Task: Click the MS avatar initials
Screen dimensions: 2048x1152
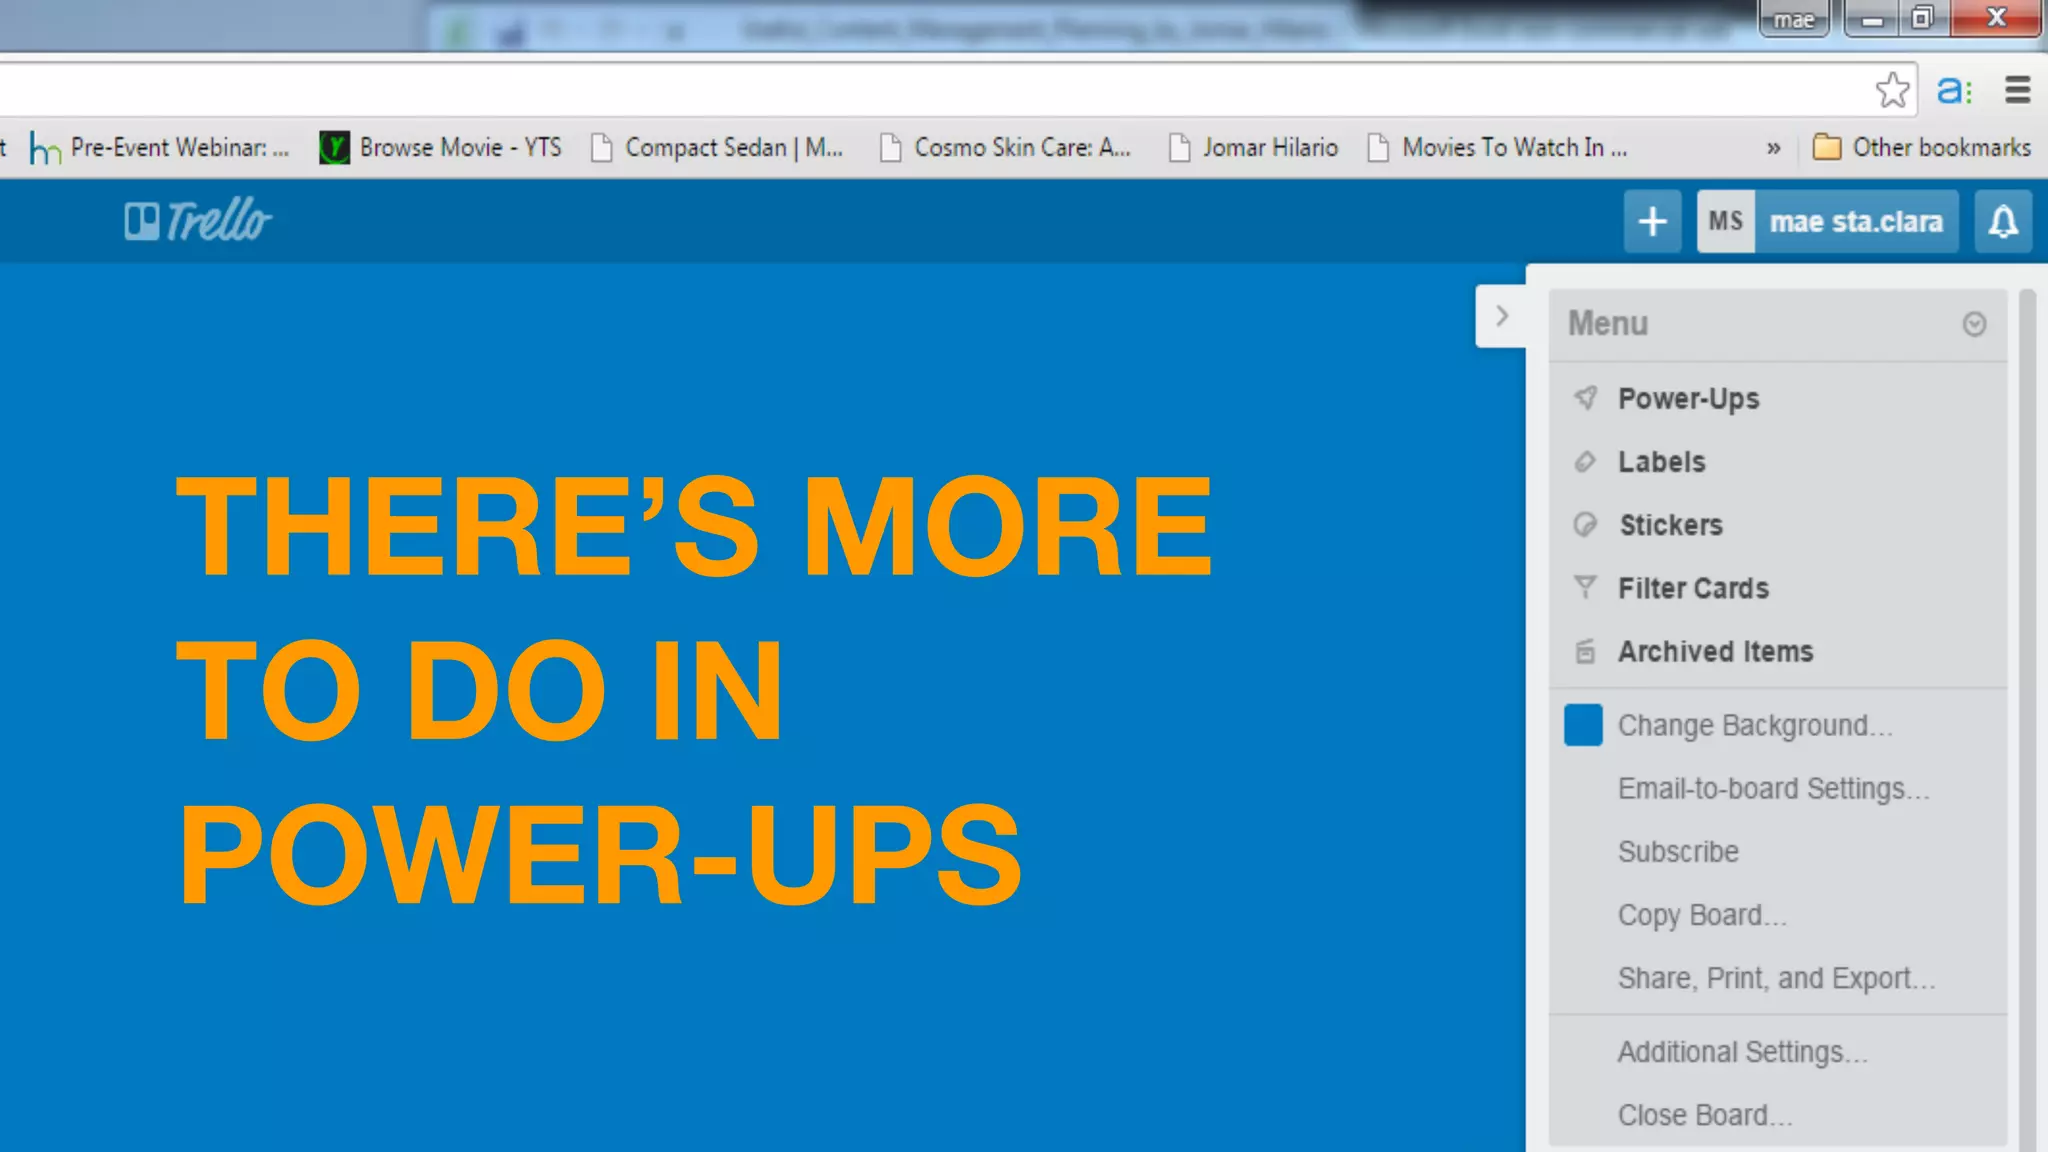Action: pyautogui.click(x=1726, y=221)
